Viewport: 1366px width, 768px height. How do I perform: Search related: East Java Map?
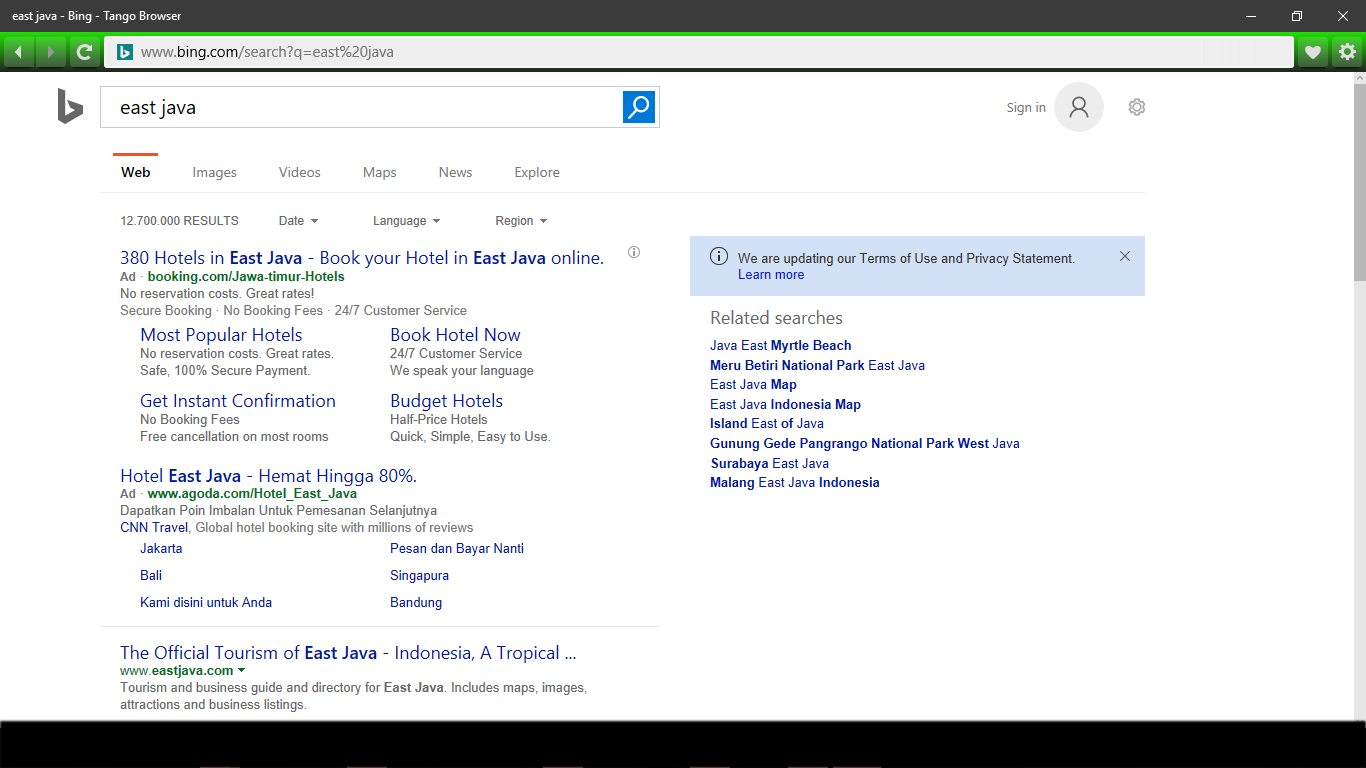pos(753,385)
